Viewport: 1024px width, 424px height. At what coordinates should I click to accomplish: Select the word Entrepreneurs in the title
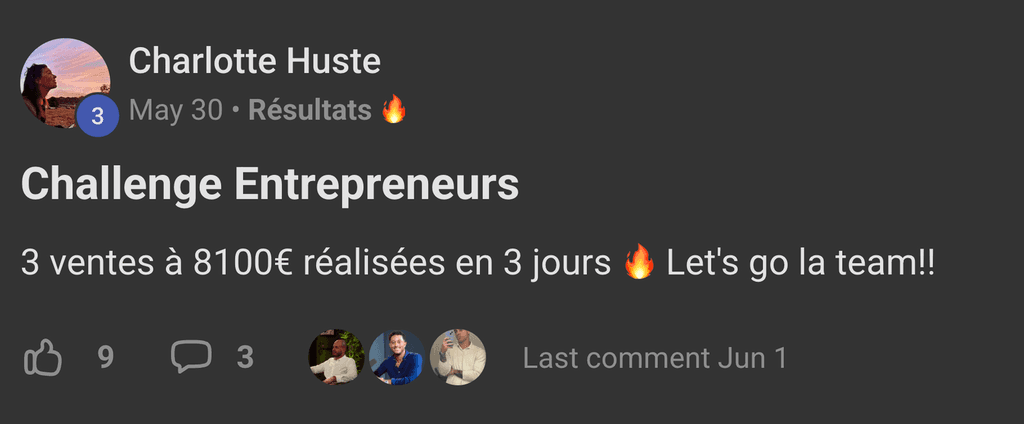pyautogui.click(x=377, y=186)
